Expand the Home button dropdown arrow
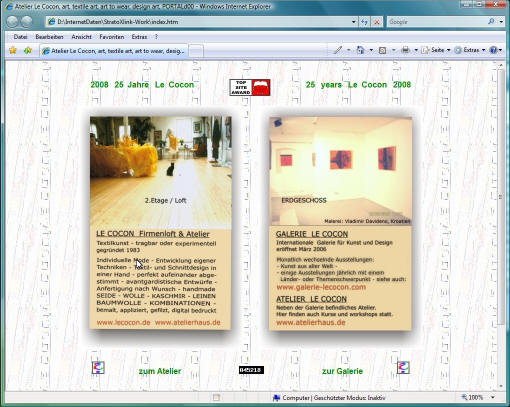 point(371,50)
